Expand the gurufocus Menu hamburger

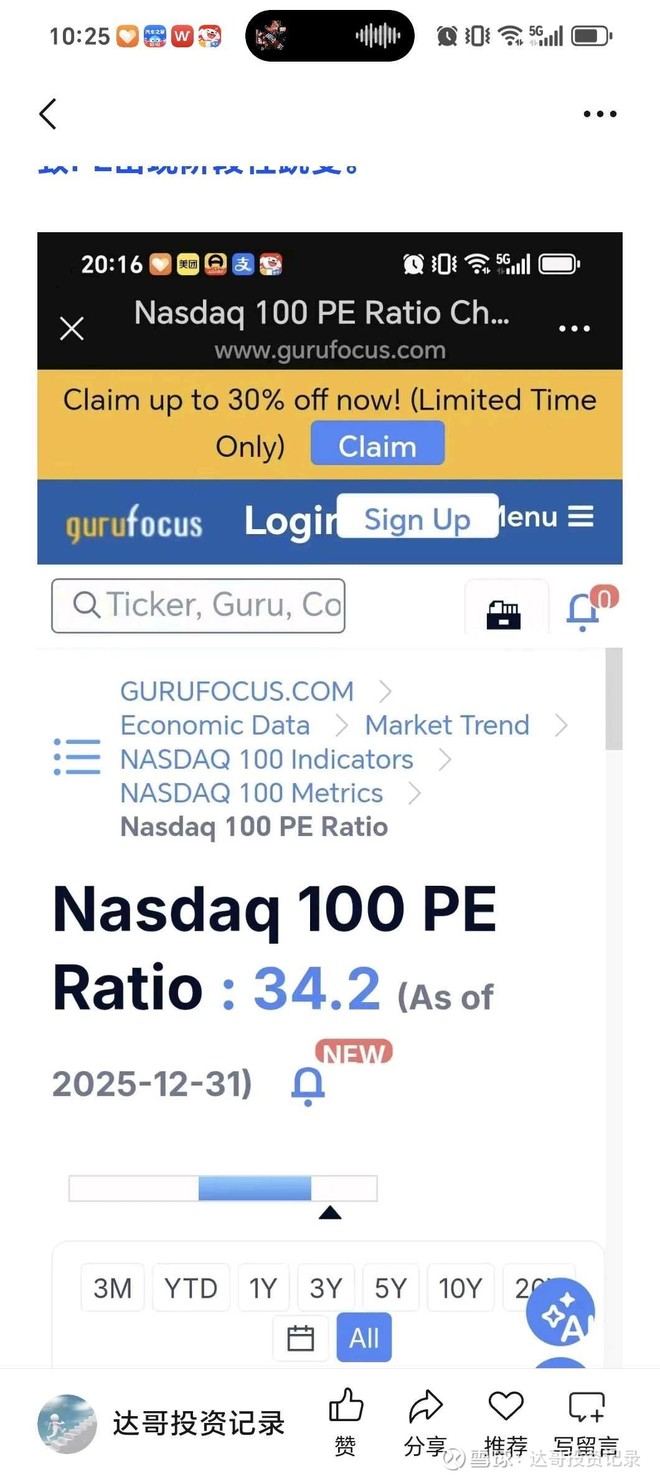(579, 516)
